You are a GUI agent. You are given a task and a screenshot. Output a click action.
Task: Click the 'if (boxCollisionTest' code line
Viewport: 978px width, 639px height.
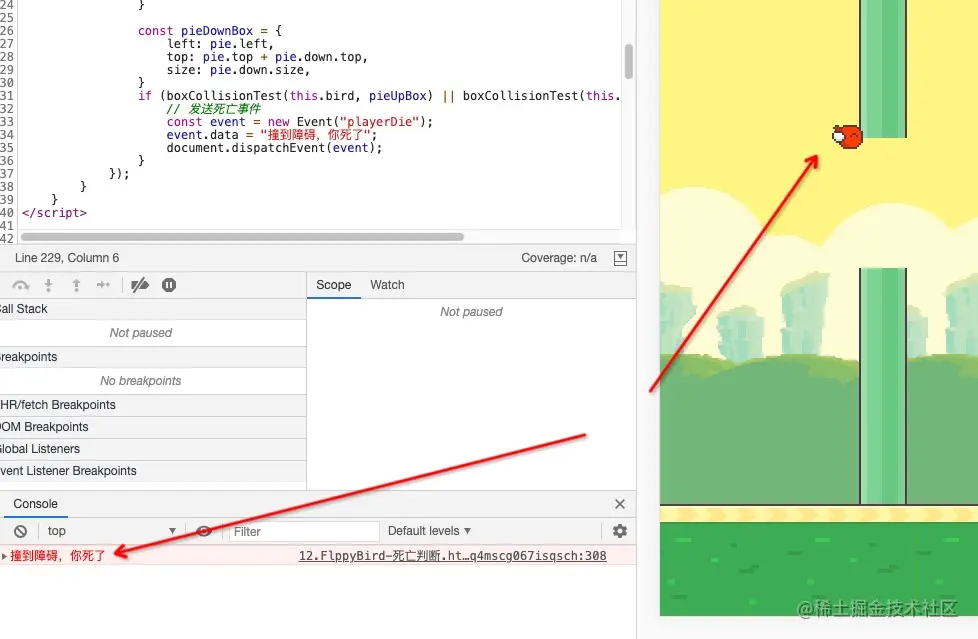click(x=379, y=95)
